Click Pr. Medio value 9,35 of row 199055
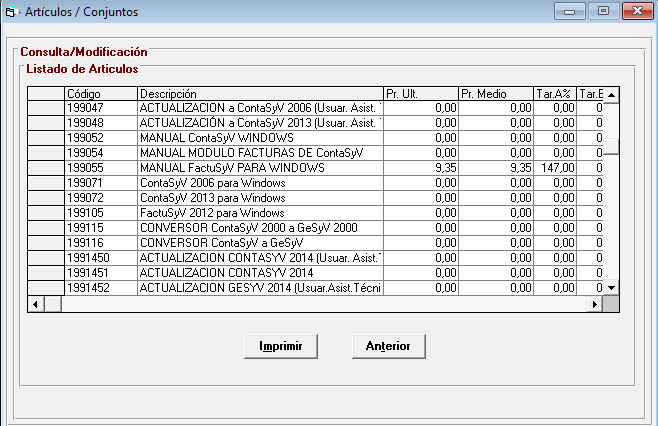Viewport: 658px width, 426px height. point(496,168)
